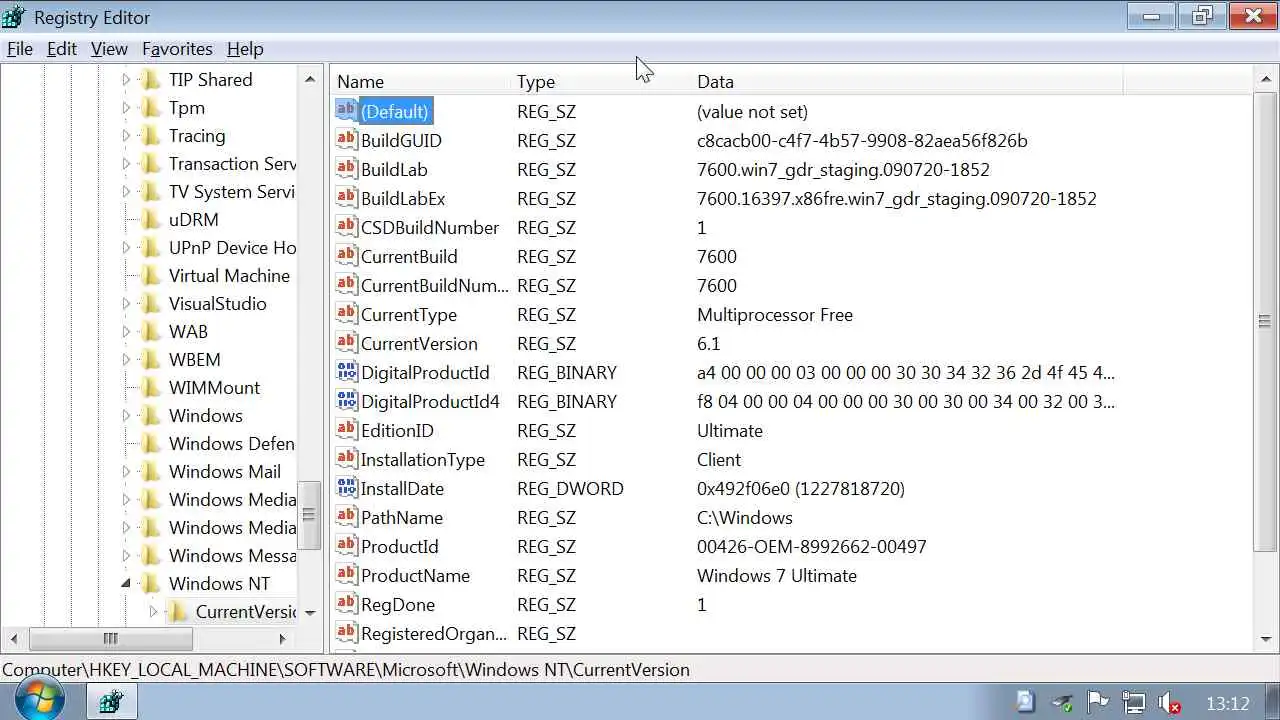Expand the TIP Shared key
The width and height of the screenshot is (1280, 720).
click(126, 79)
